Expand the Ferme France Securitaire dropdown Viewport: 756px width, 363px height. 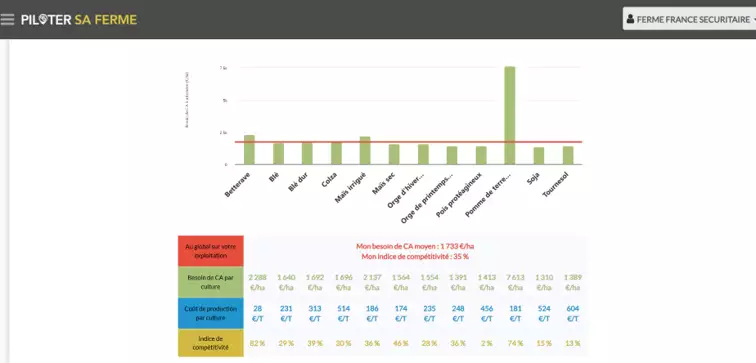689,19
